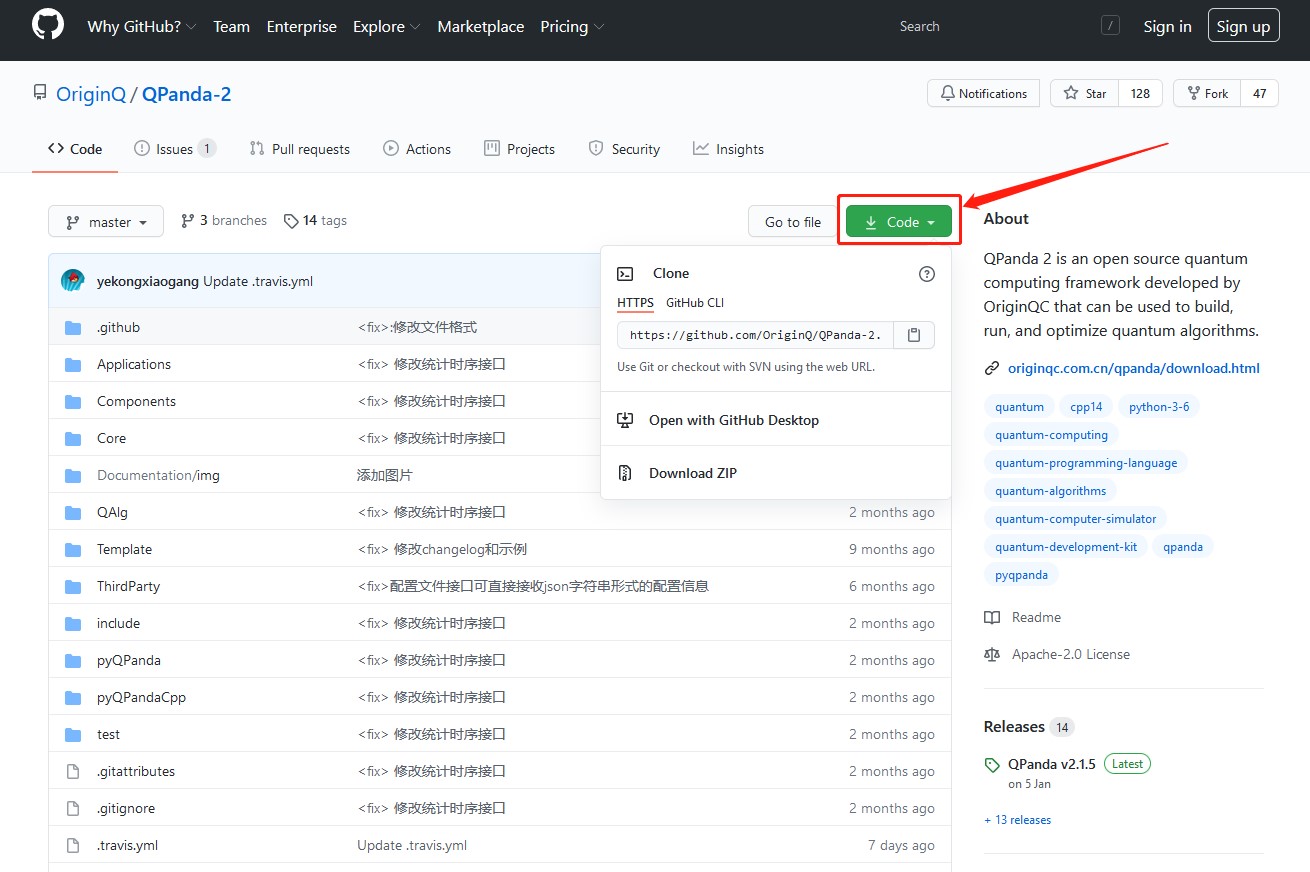Click the python-3-6 topic tag
The image size is (1310, 872).
(x=1159, y=407)
